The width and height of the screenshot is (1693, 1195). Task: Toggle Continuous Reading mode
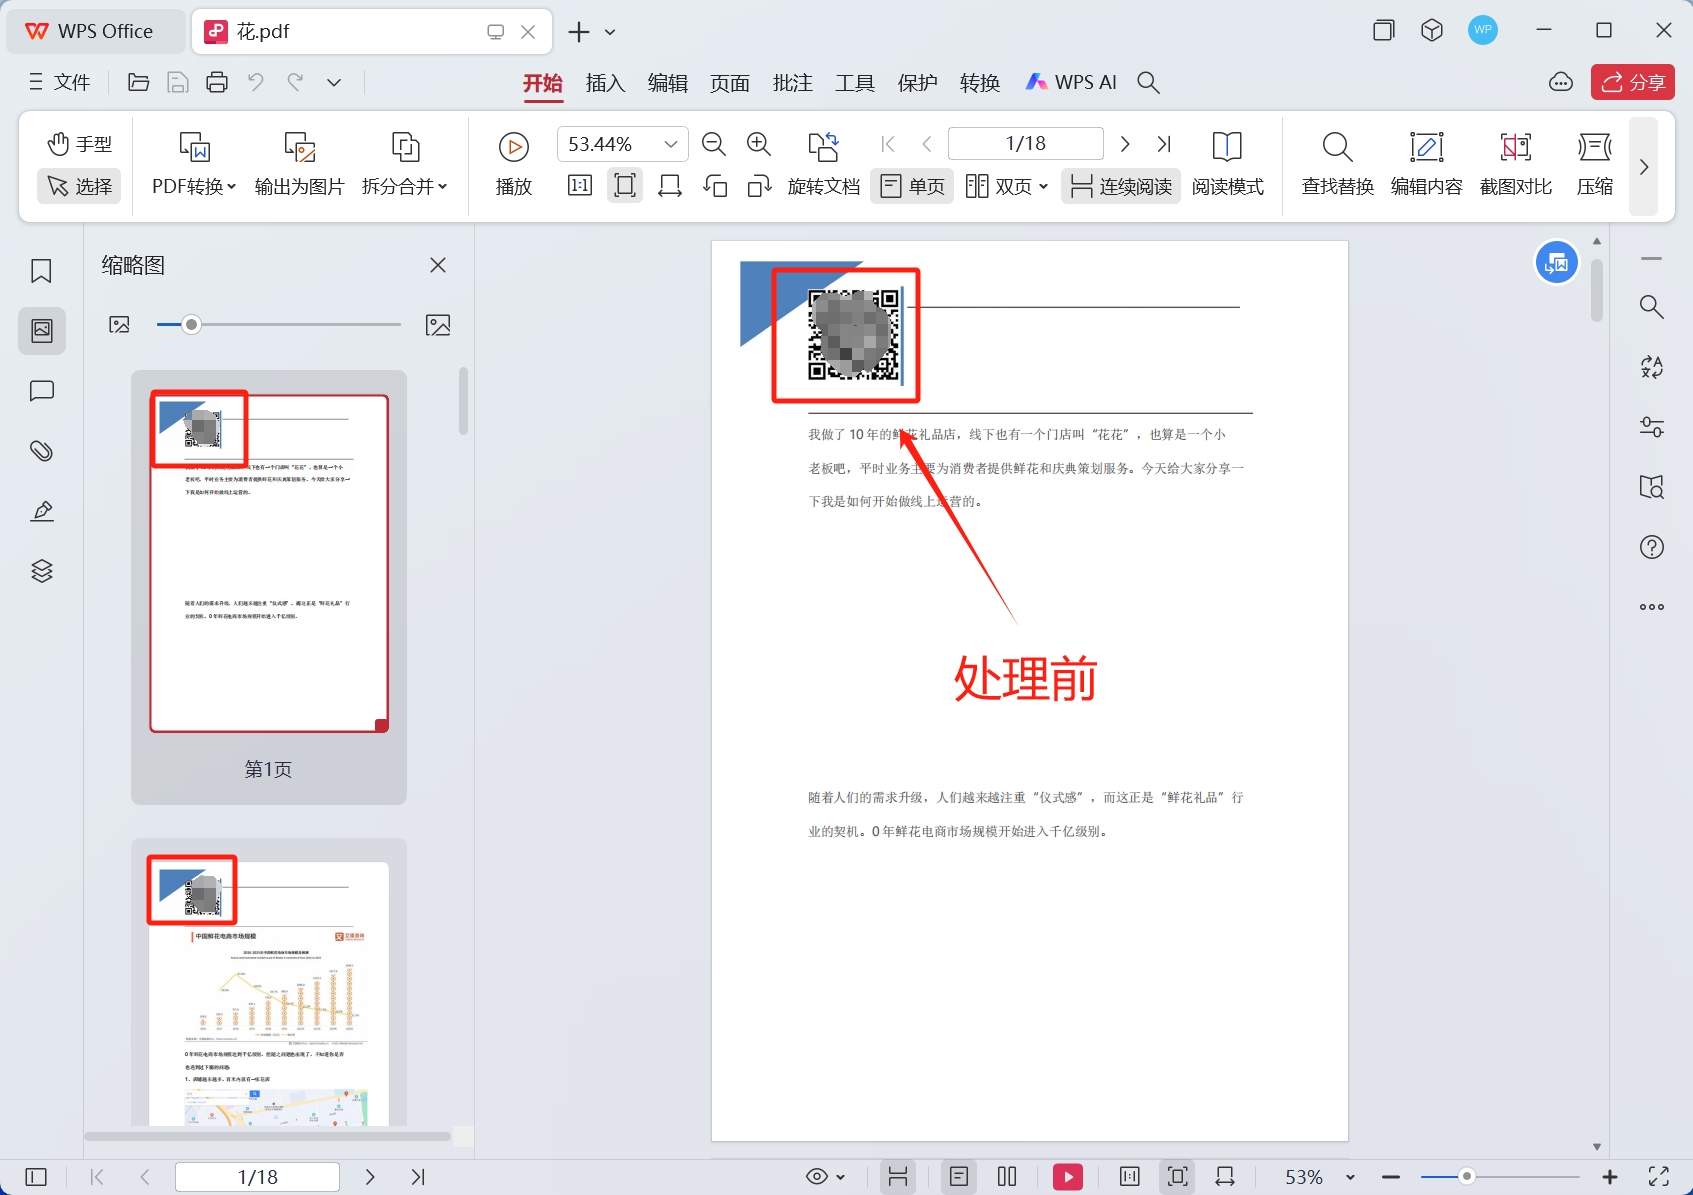point(1121,186)
